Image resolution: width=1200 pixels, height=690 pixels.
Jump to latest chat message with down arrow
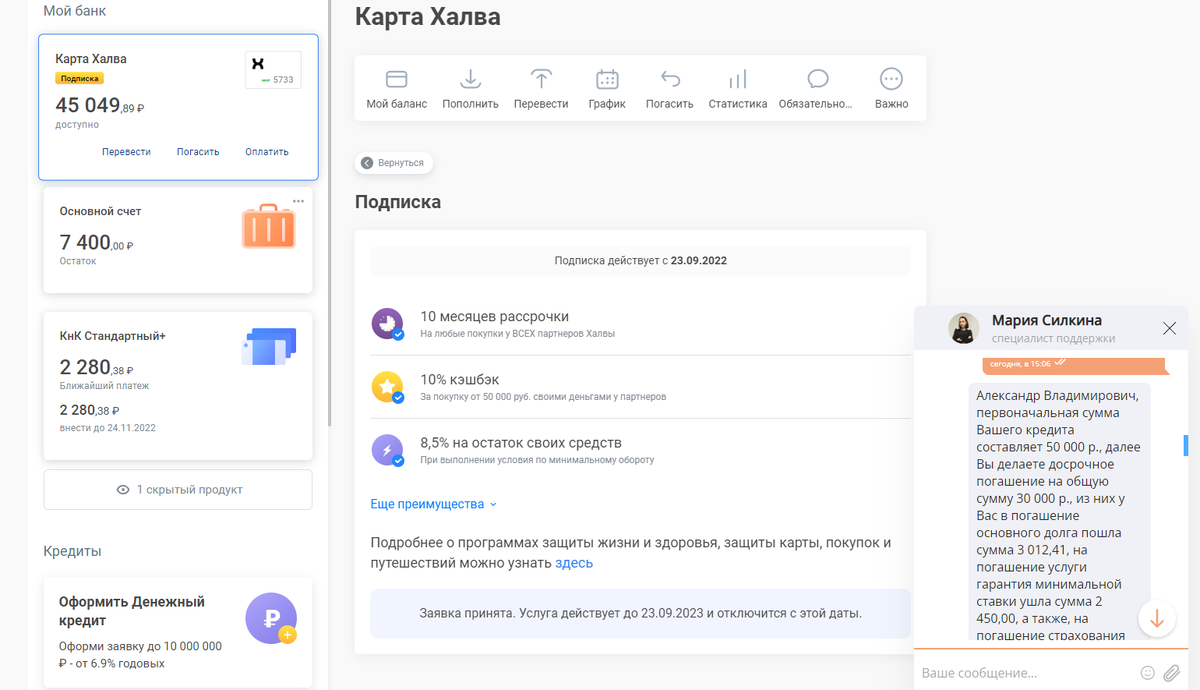1157,618
